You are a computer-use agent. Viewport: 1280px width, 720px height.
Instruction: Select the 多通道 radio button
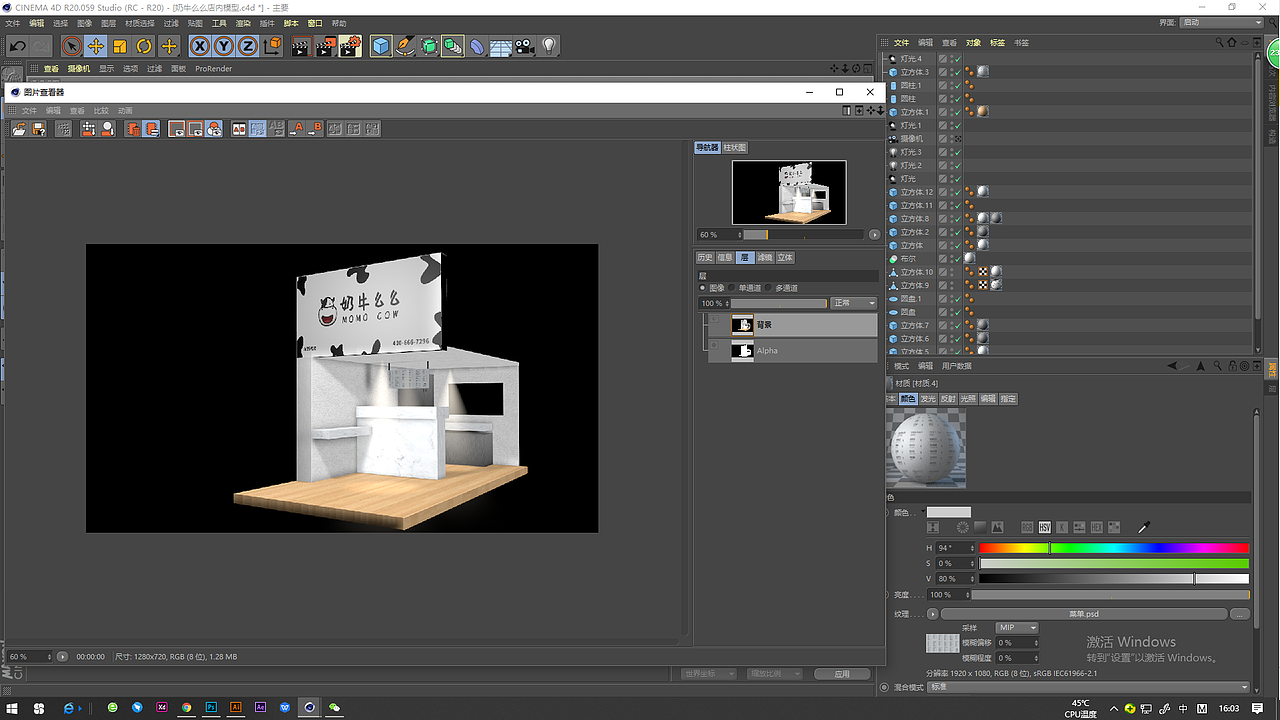coord(769,288)
